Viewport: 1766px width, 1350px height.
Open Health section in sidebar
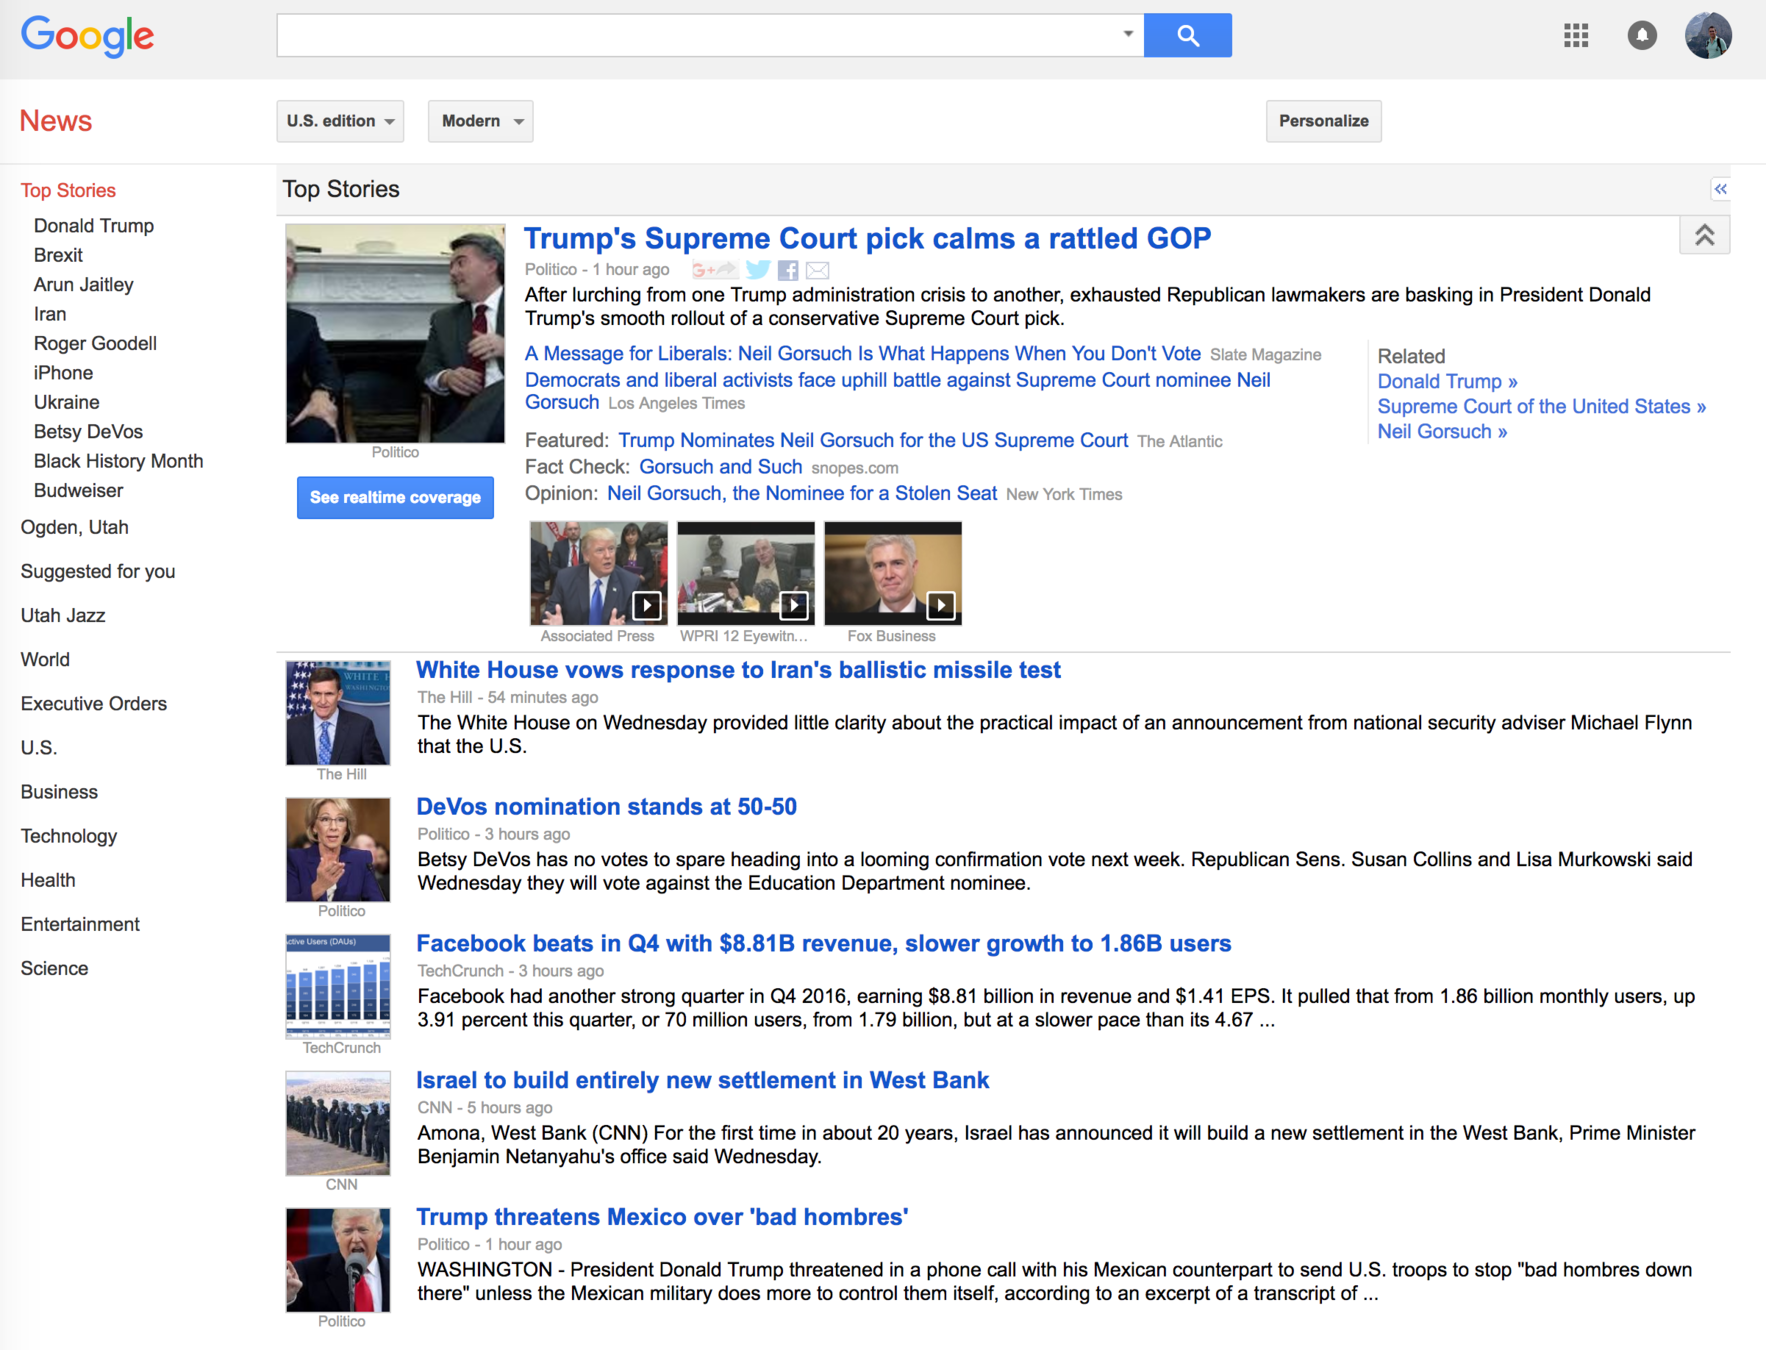coord(48,880)
